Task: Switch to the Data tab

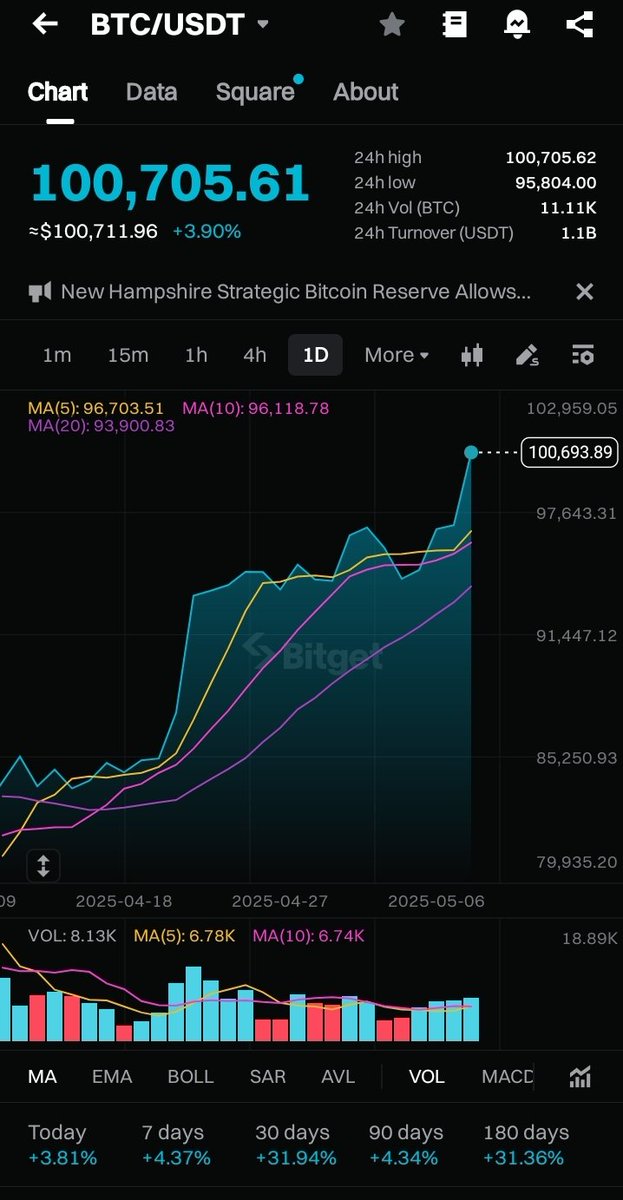Action: (x=152, y=92)
